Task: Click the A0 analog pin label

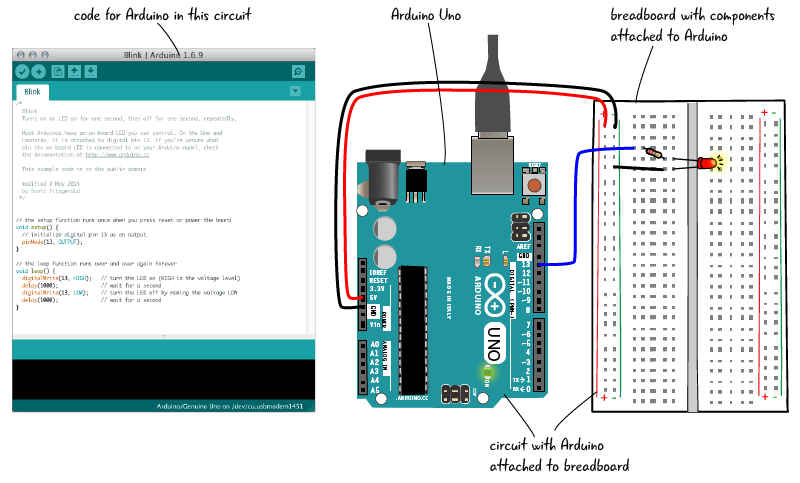Action: (374, 344)
